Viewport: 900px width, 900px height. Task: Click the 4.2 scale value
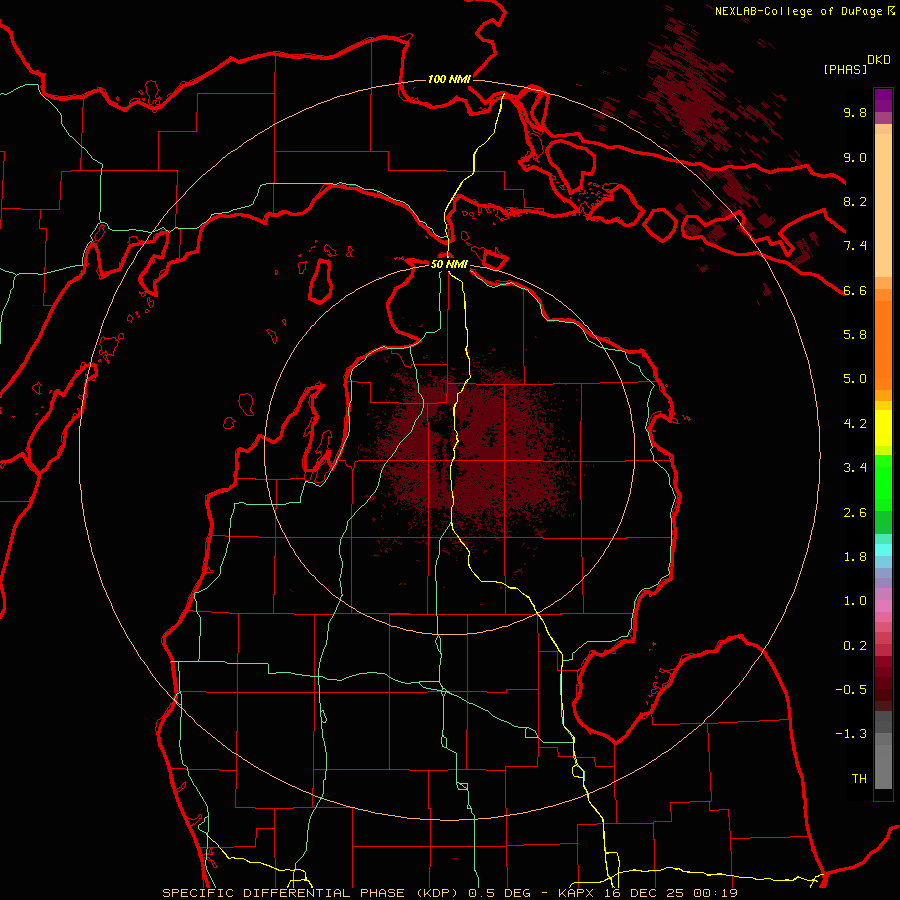coord(855,424)
